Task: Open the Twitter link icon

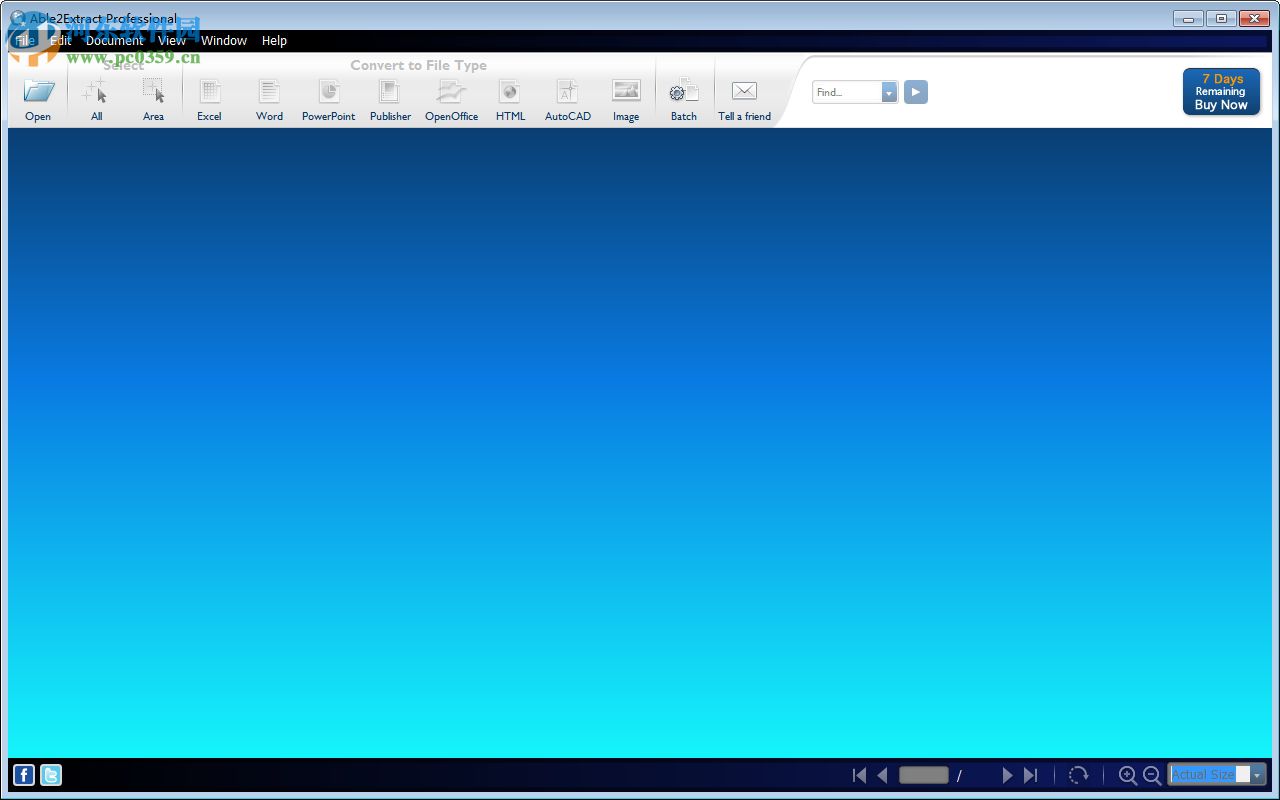Action: click(51, 774)
